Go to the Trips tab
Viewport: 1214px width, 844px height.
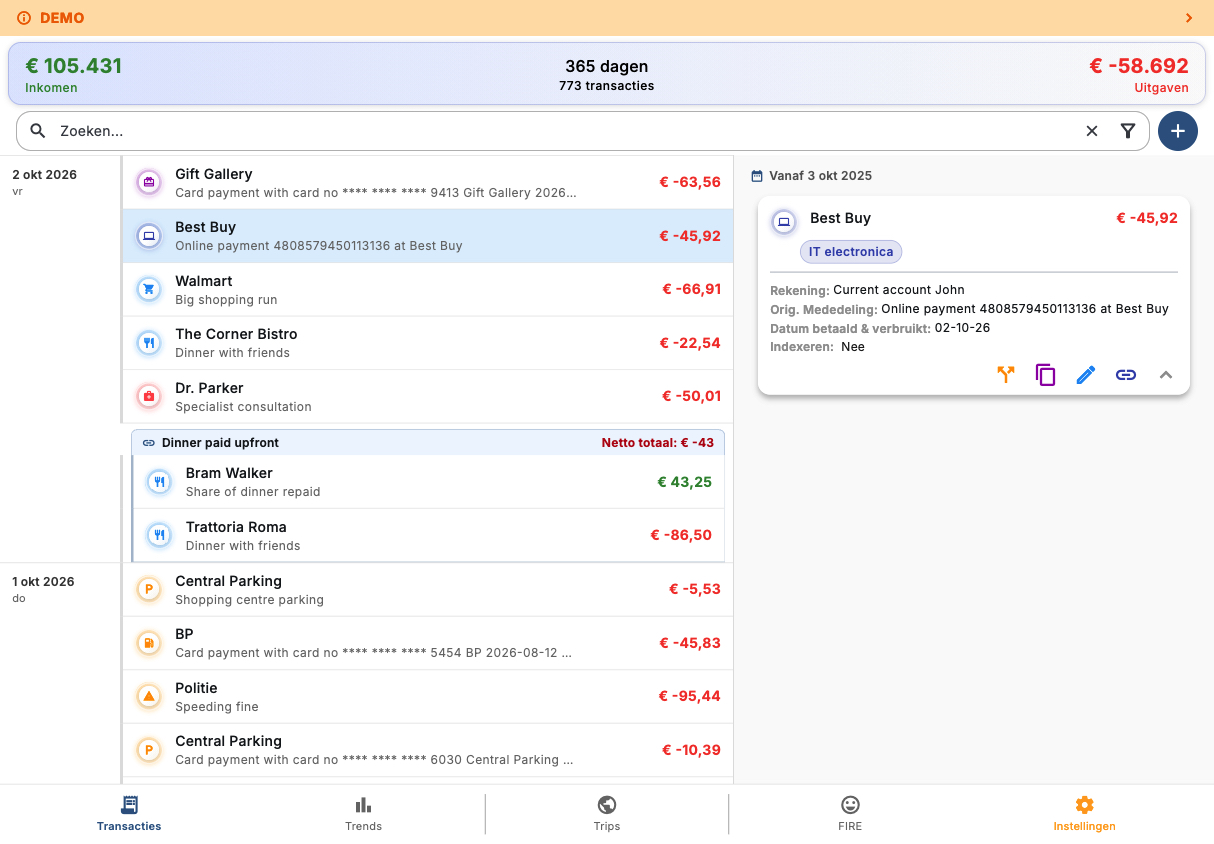click(x=606, y=814)
